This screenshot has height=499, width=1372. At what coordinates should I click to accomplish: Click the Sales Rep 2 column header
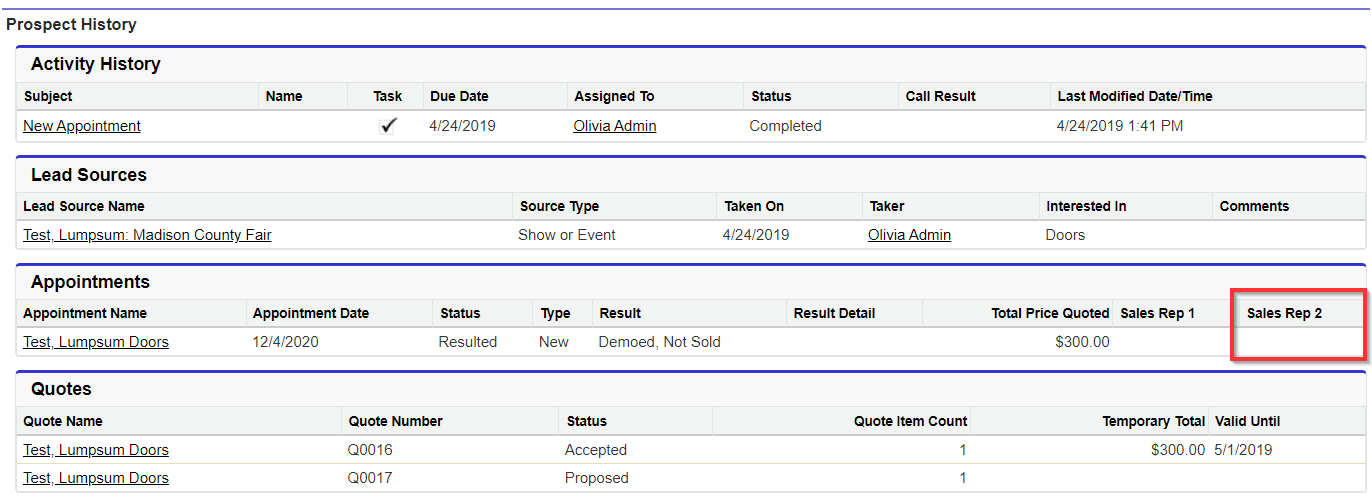pos(1284,313)
